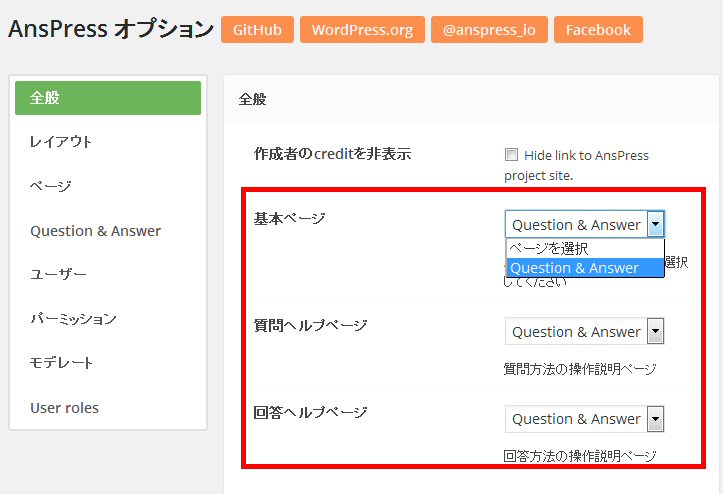Viewport: 723px width, 494px height.
Task: Click the 基本ページ dropdown arrow
Action: click(x=655, y=225)
